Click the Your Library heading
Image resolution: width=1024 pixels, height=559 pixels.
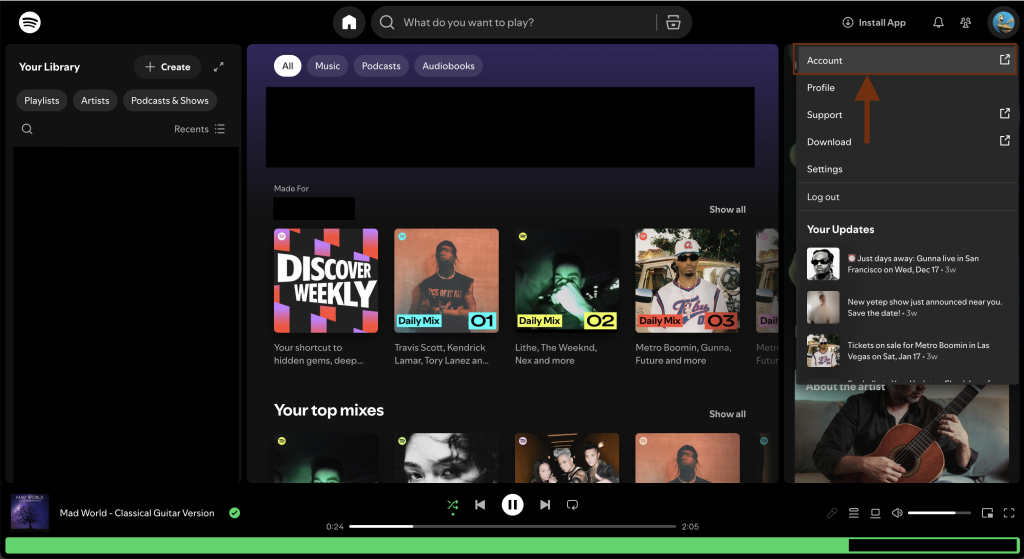pos(49,67)
